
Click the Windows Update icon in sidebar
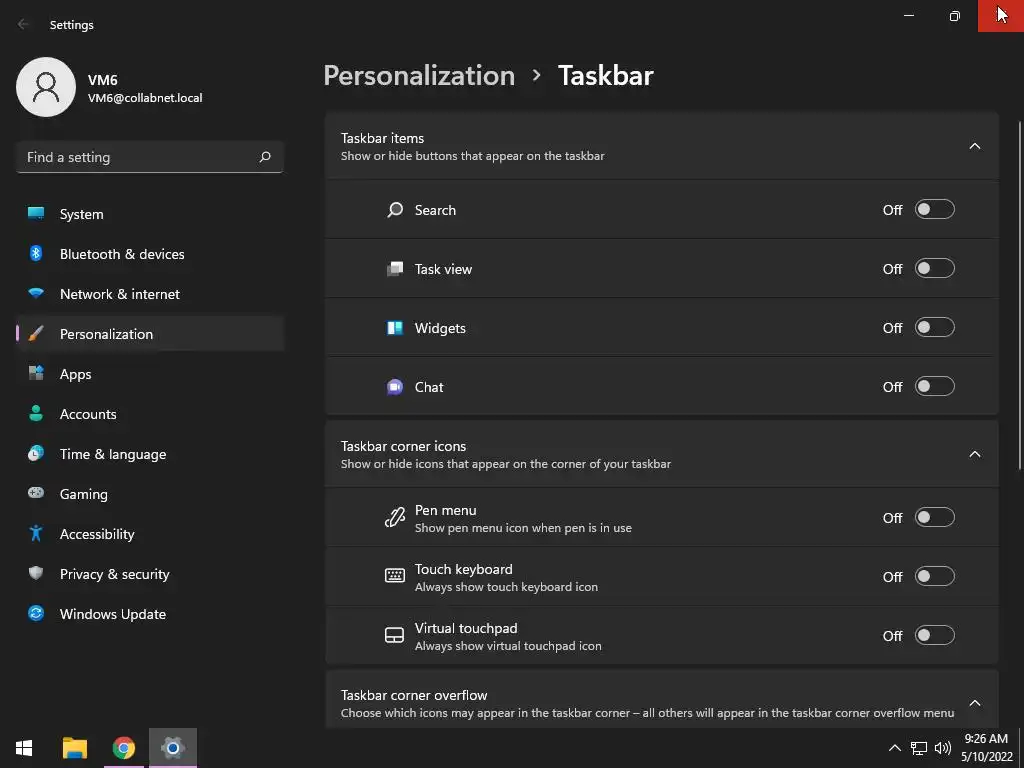(x=36, y=614)
